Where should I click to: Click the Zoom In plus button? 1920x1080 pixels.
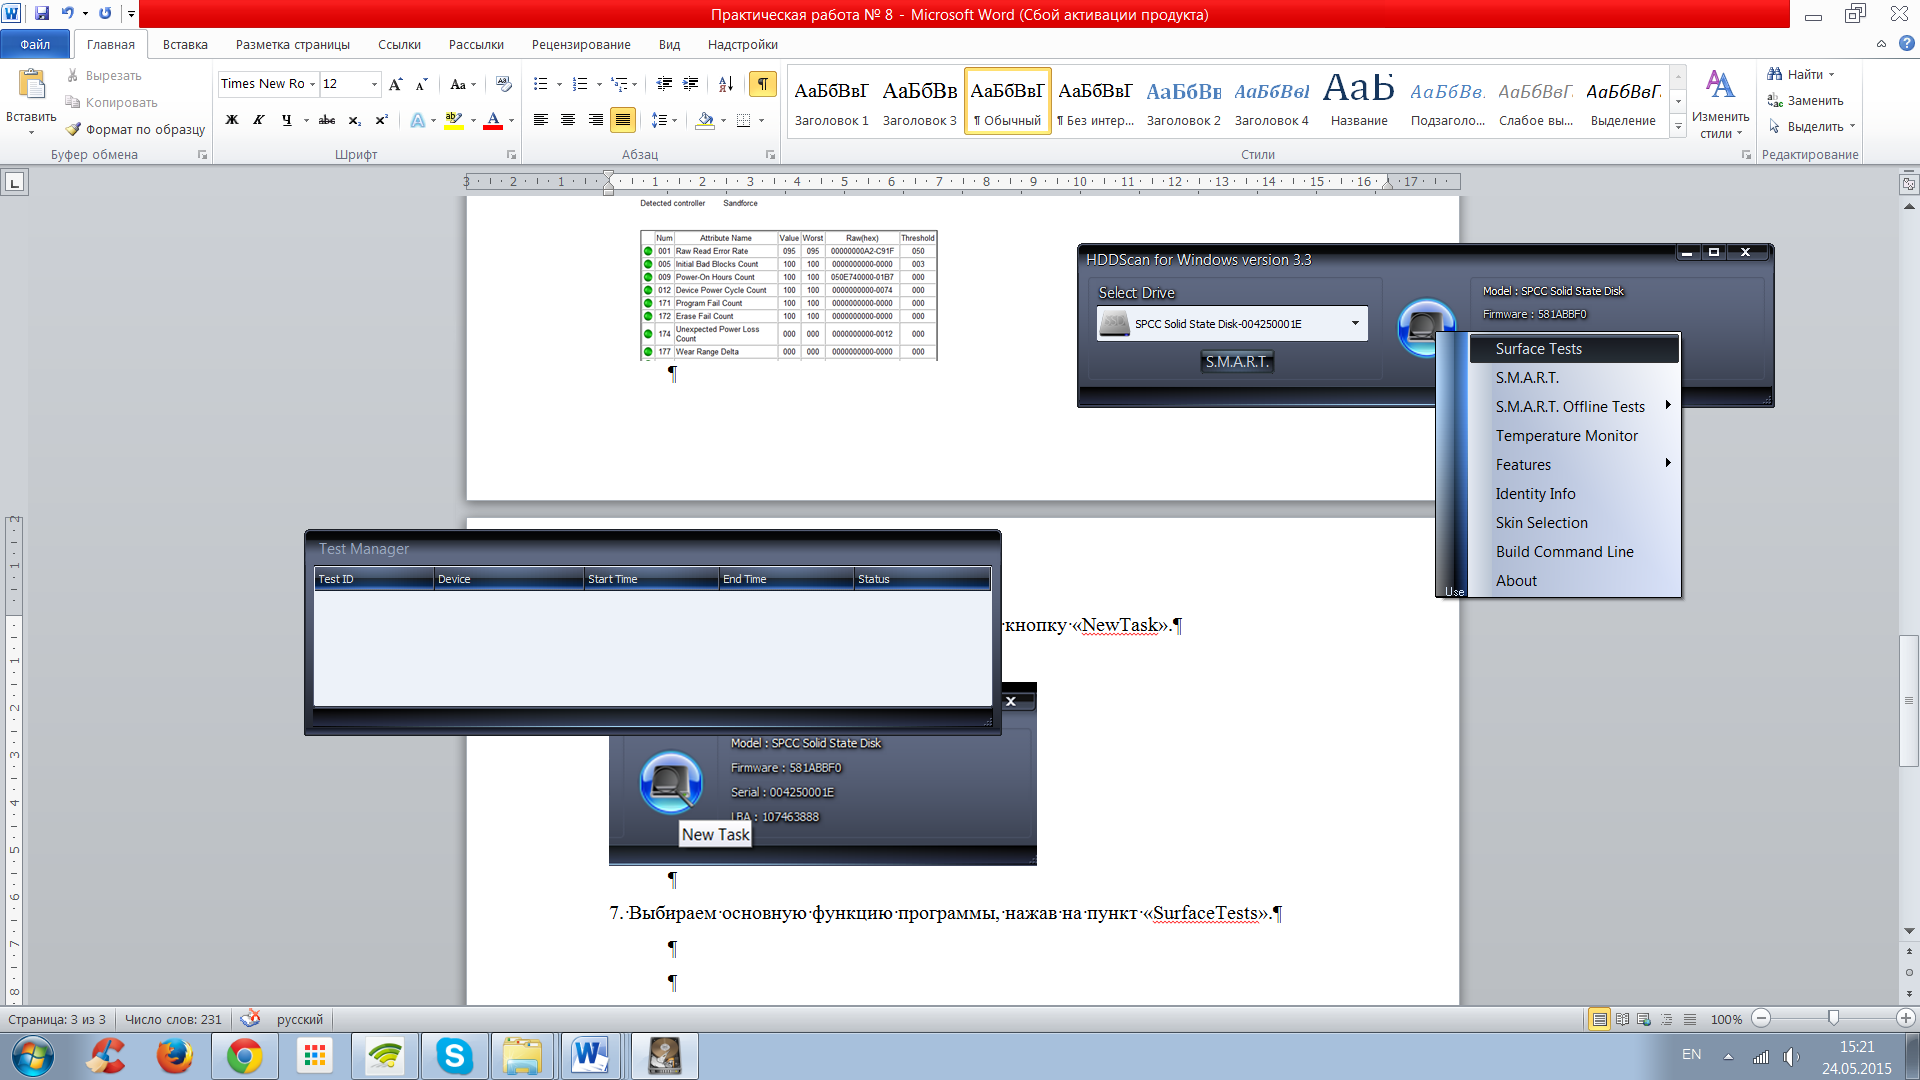tap(1905, 1018)
